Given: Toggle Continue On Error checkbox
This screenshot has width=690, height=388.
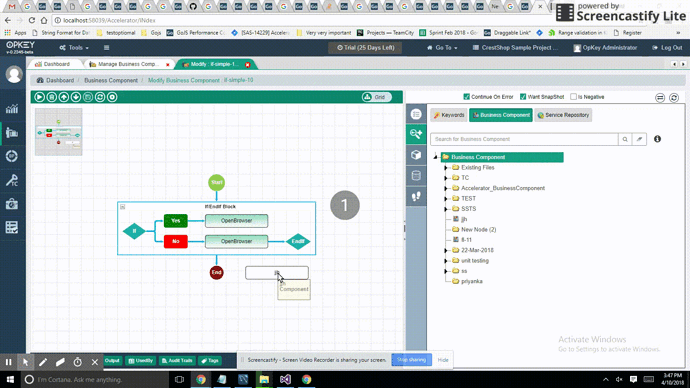Looking at the screenshot, I should click(x=466, y=97).
